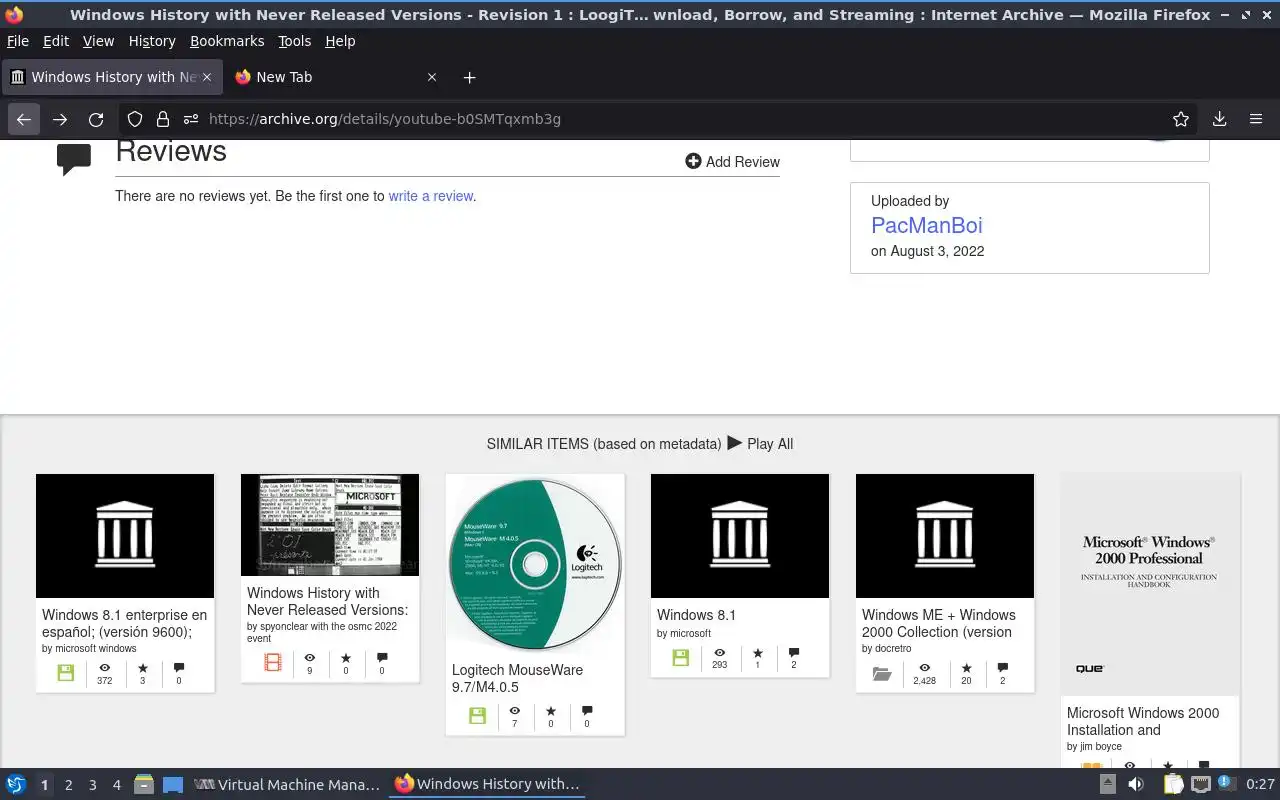
Task: Open Windows History with Never Released Versions title
Action: (328, 601)
